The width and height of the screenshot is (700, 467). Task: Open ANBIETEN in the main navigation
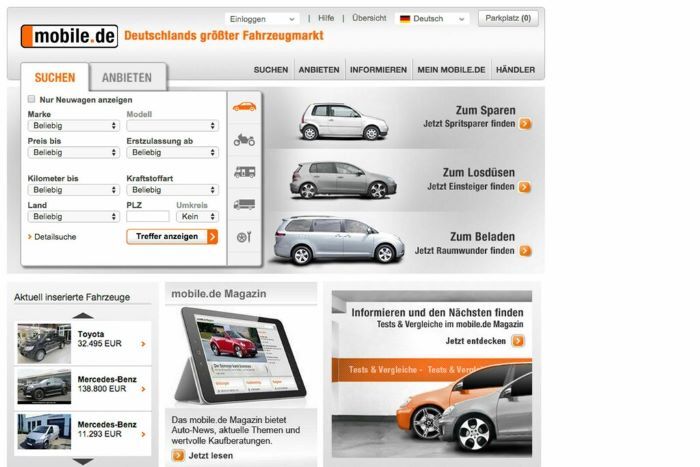tap(319, 70)
